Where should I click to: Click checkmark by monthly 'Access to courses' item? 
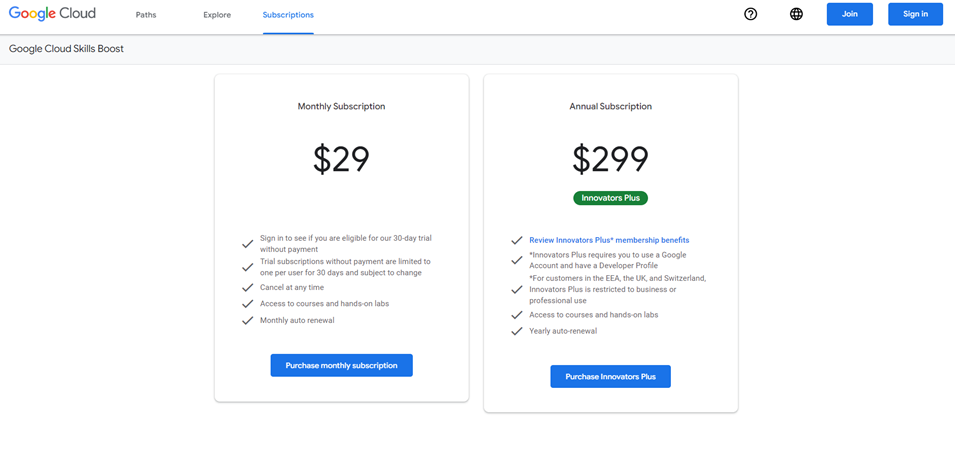pyautogui.click(x=247, y=303)
